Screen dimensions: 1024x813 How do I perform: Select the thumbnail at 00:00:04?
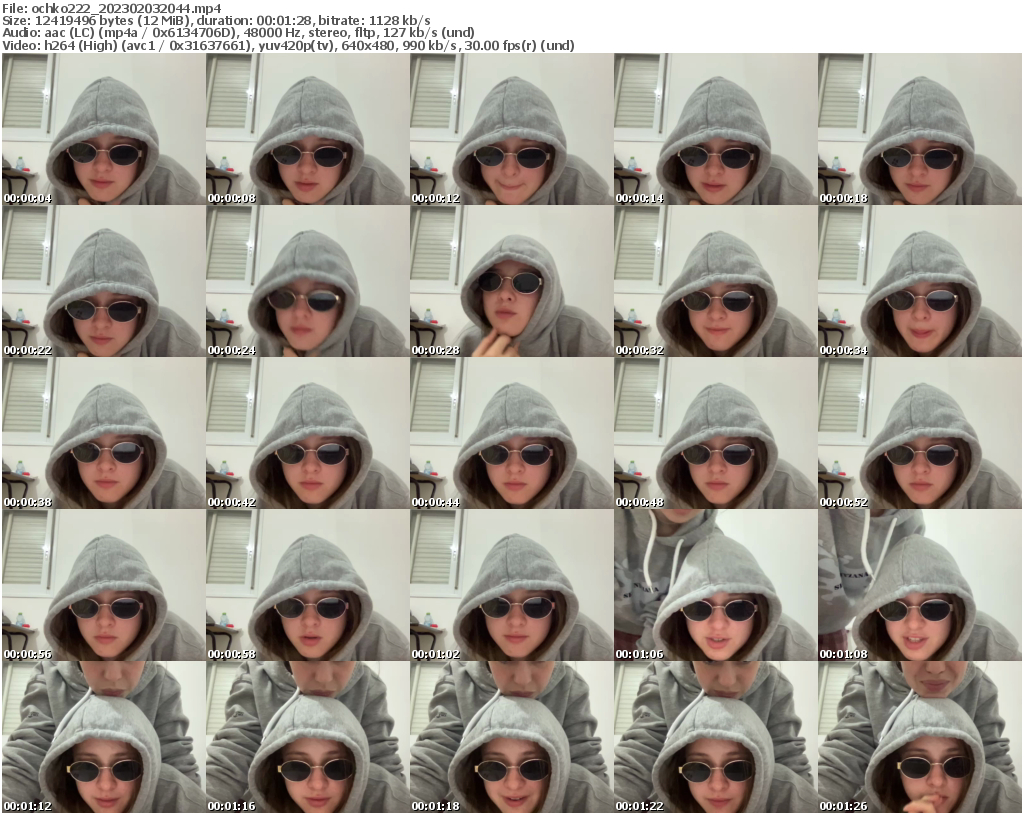click(102, 130)
